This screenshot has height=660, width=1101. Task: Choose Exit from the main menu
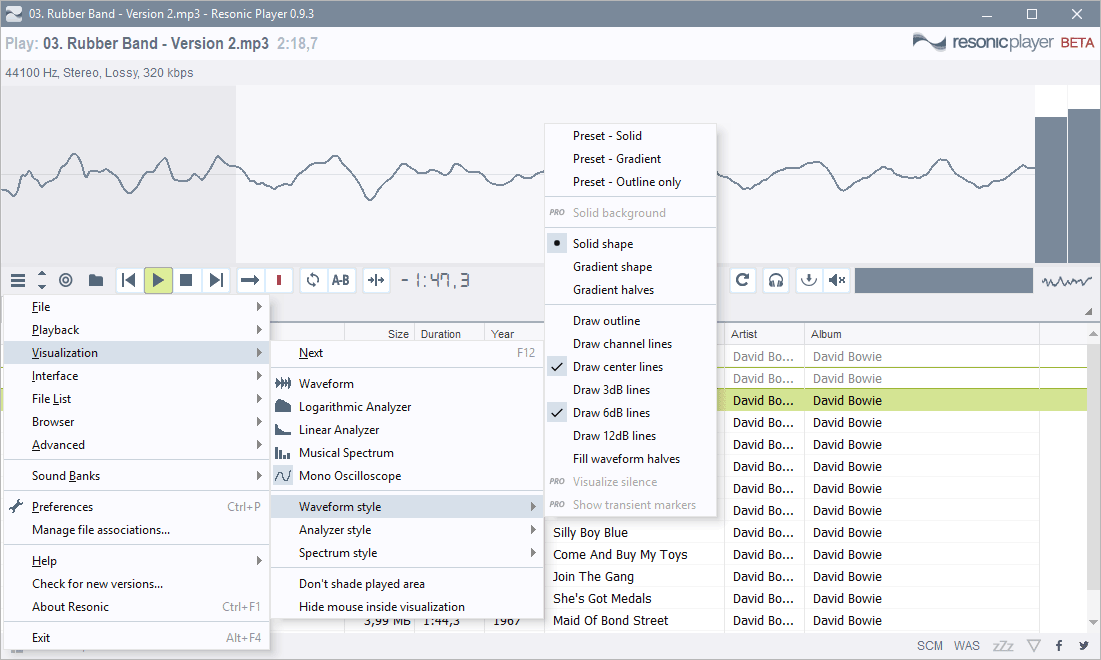136,638
